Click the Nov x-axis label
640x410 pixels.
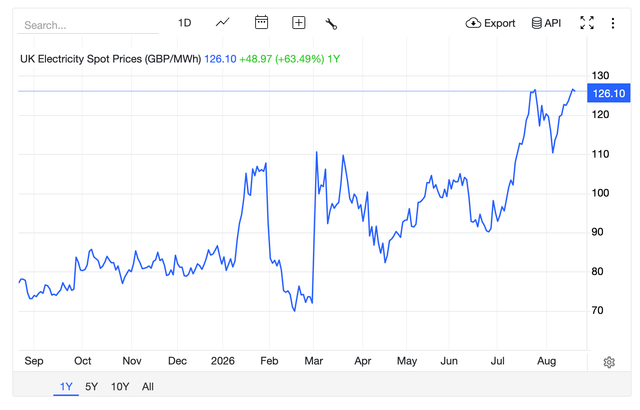pos(132,361)
